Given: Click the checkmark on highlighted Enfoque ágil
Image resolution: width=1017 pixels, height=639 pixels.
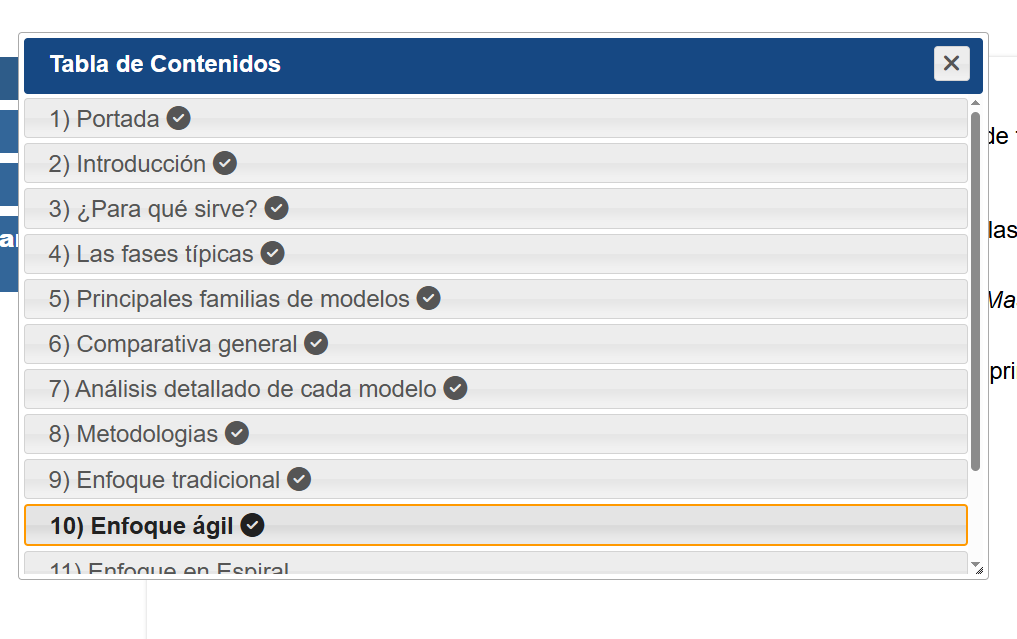Looking at the screenshot, I should [x=252, y=525].
